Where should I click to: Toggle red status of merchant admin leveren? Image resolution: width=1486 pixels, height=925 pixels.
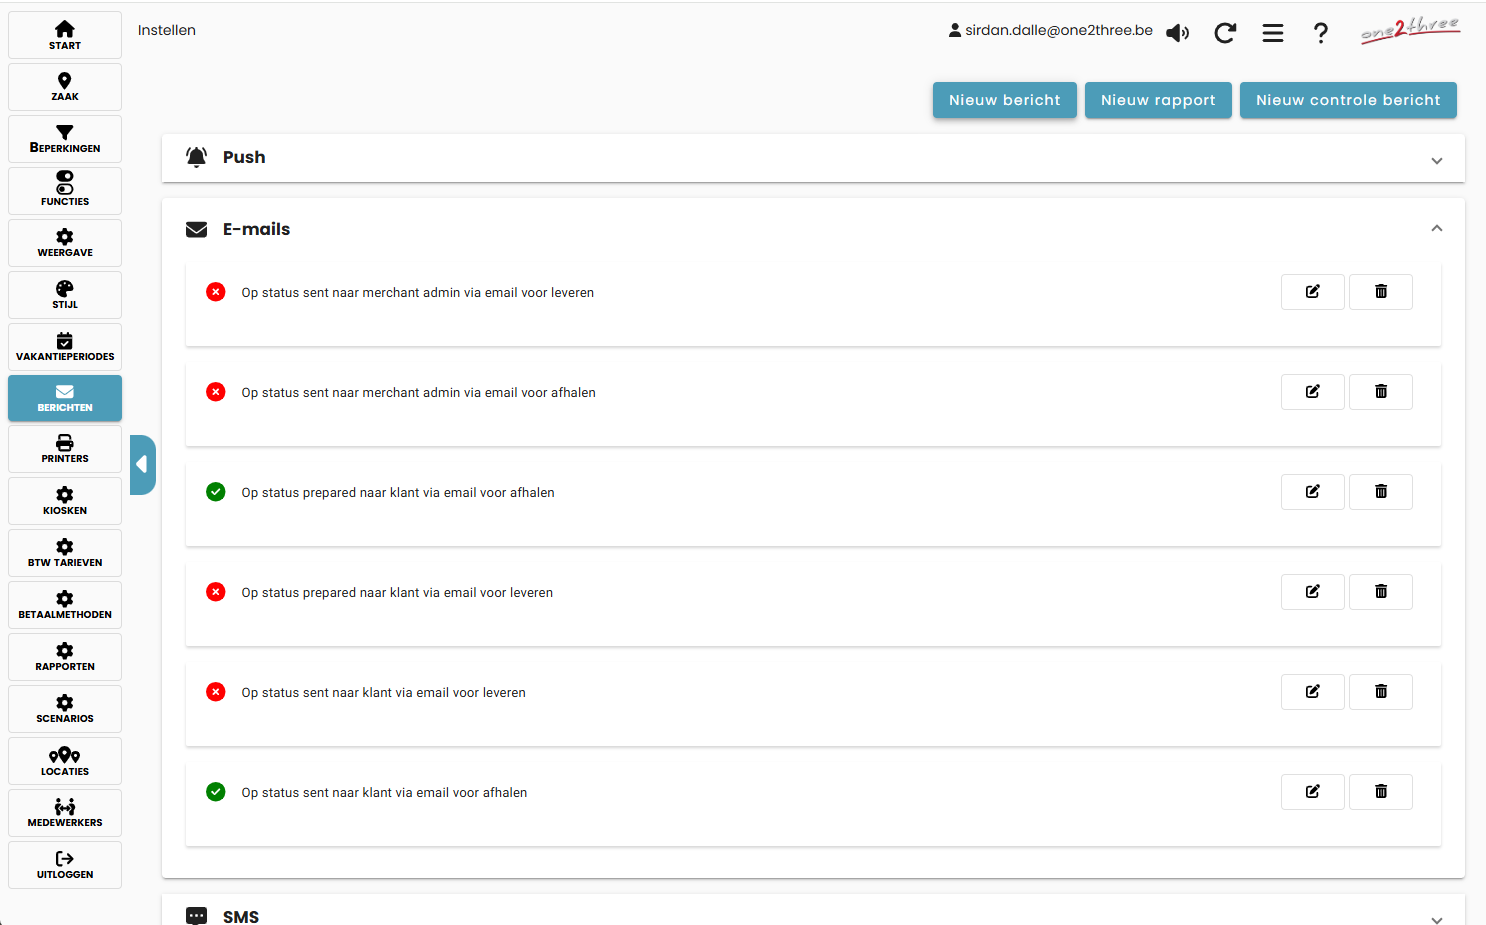[216, 292]
